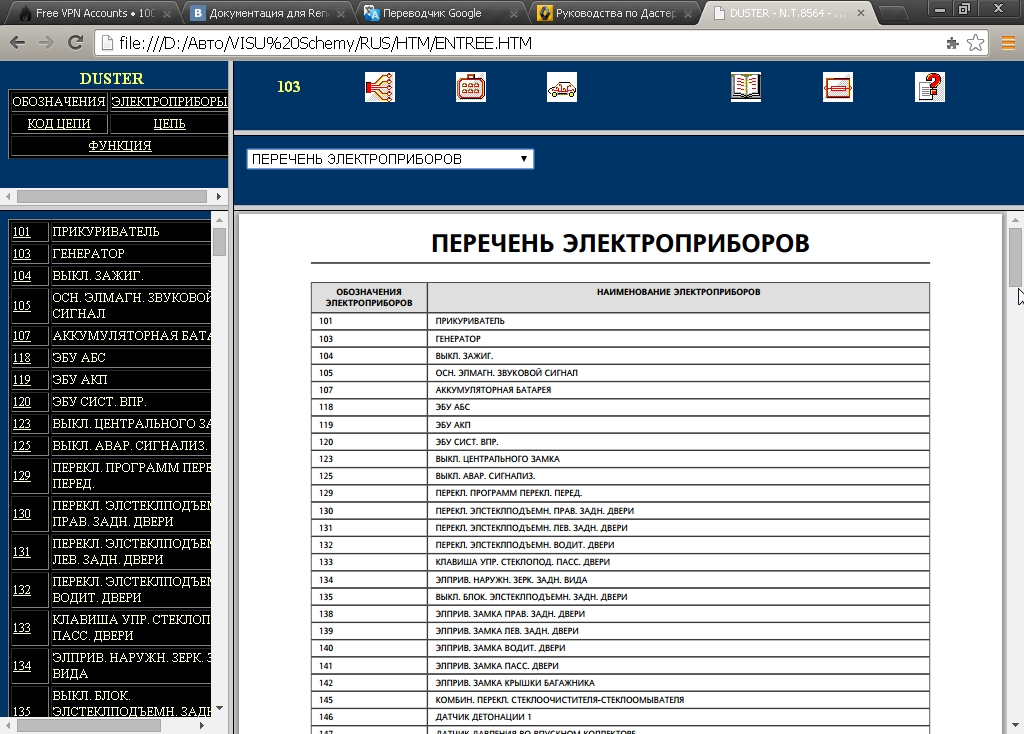This screenshot has height=734, width=1024.
Task: Open component 134 link in sidebar
Action: click(22, 665)
